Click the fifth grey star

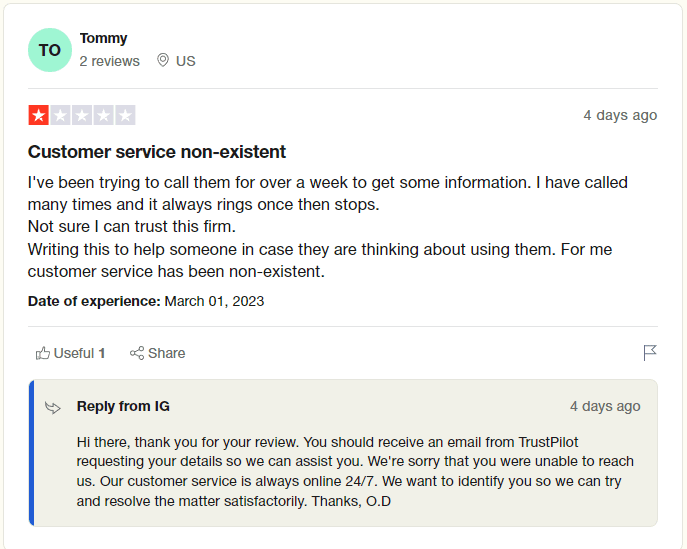tap(125, 115)
